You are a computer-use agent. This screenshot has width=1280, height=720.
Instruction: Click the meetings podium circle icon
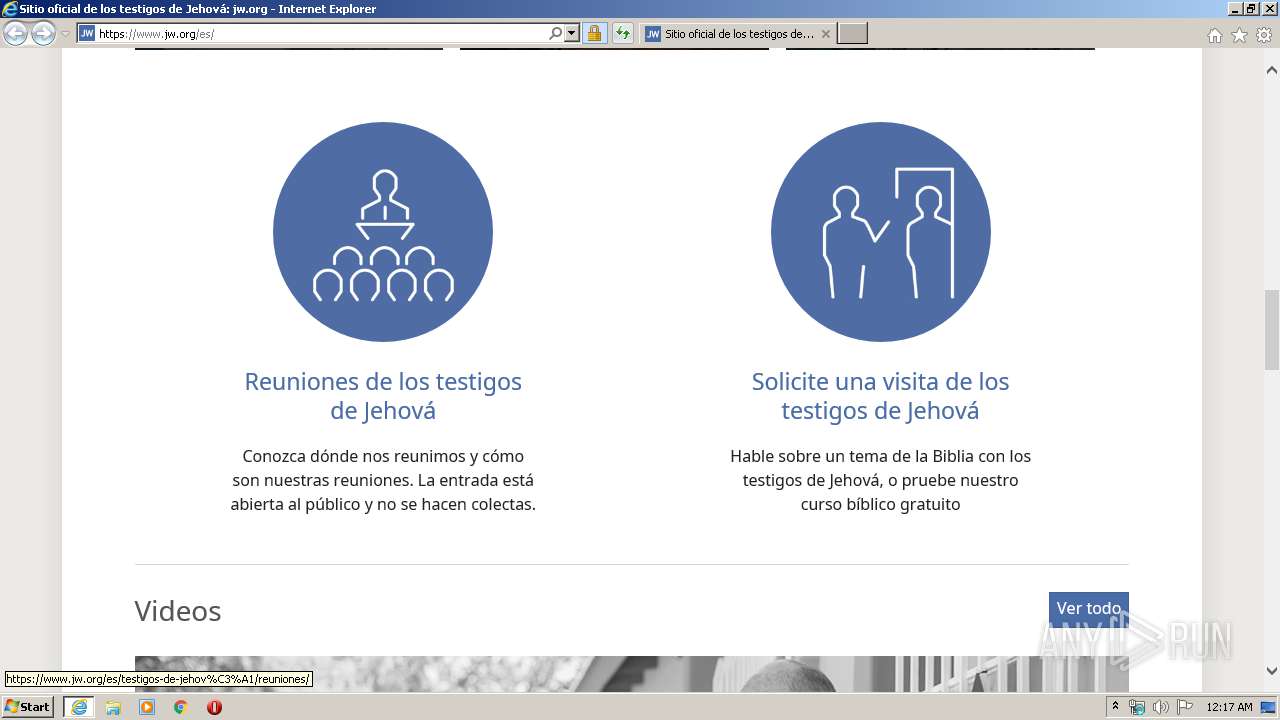[383, 232]
